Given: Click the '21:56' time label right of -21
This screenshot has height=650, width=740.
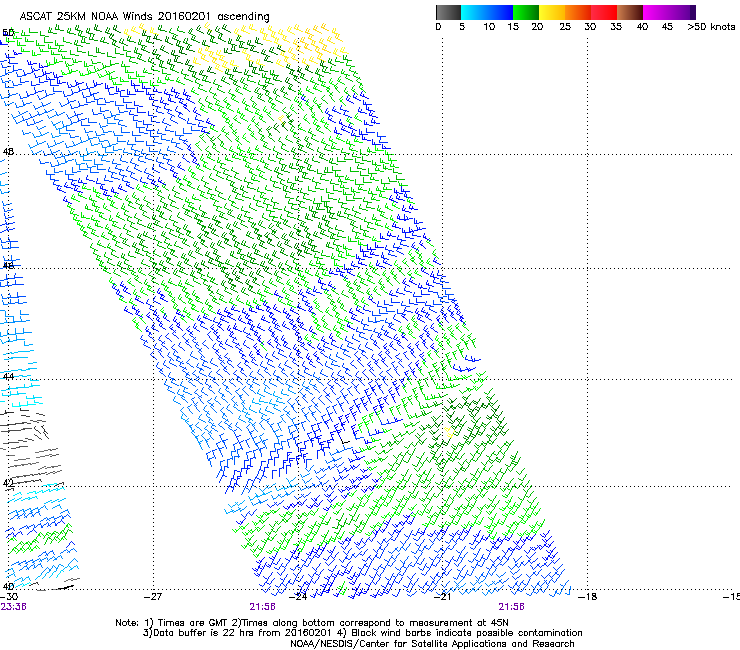Looking at the screenshot, I should click(512, 607).
